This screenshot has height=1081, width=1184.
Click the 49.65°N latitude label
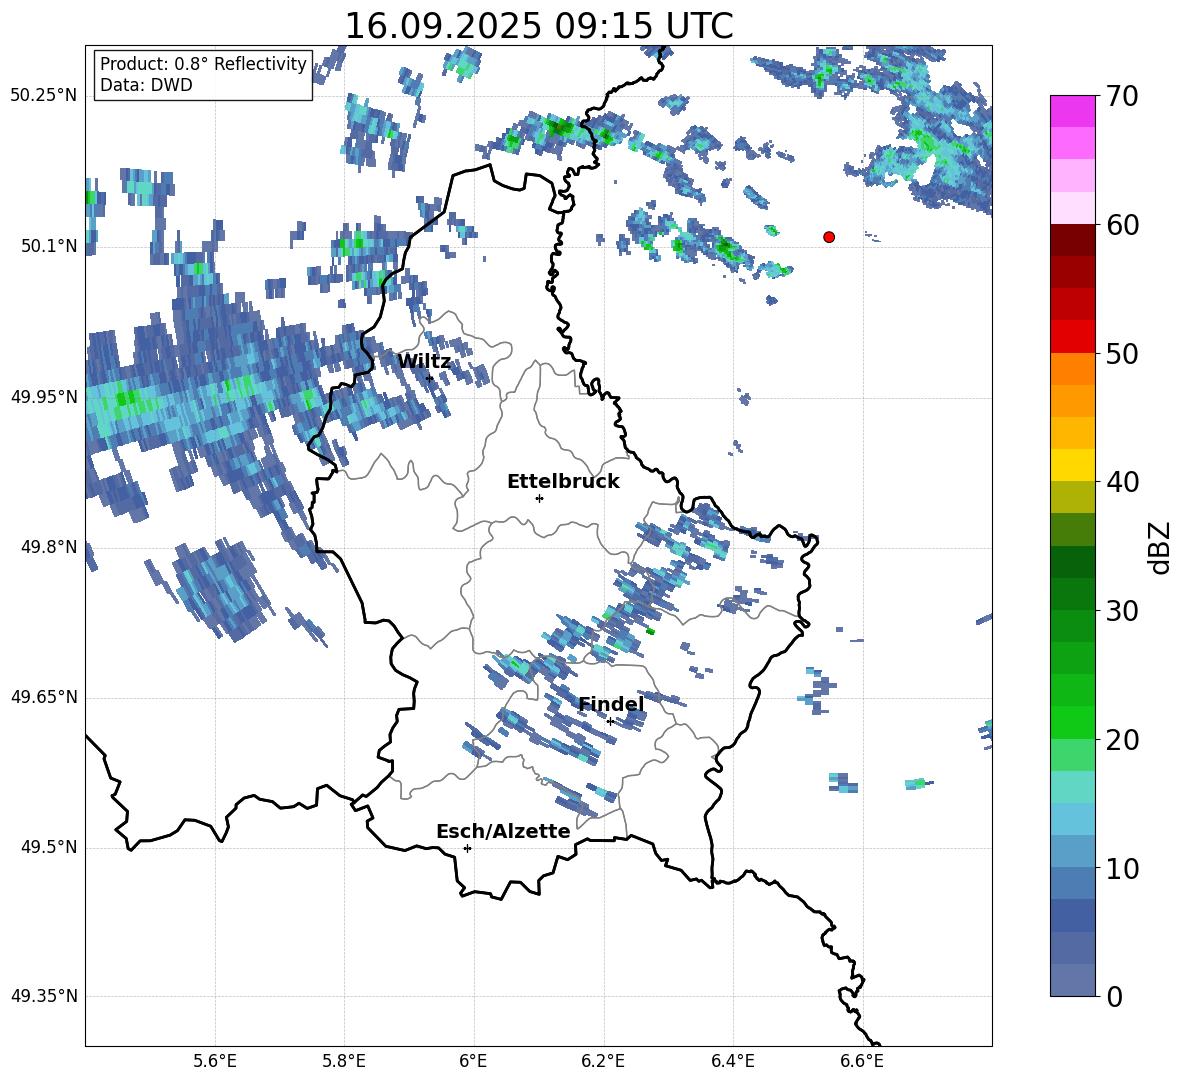(44, 696)
